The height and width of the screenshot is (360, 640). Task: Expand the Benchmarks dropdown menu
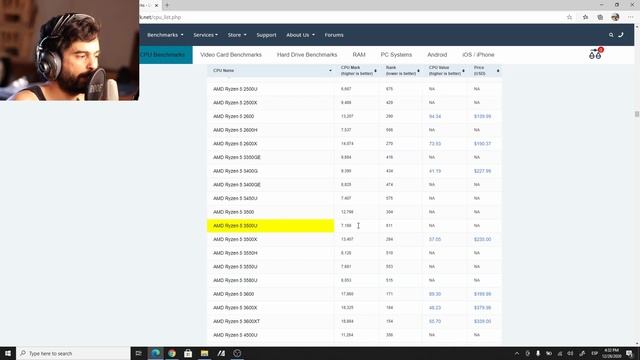point(165,35)
